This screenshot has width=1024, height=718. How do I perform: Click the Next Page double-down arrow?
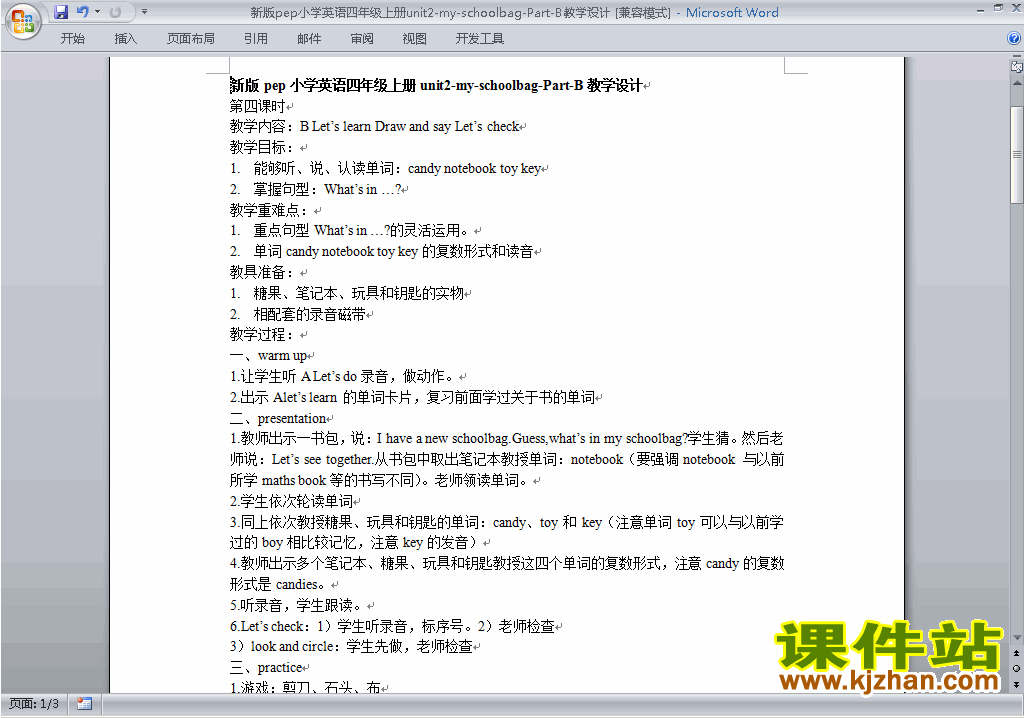1016,684
